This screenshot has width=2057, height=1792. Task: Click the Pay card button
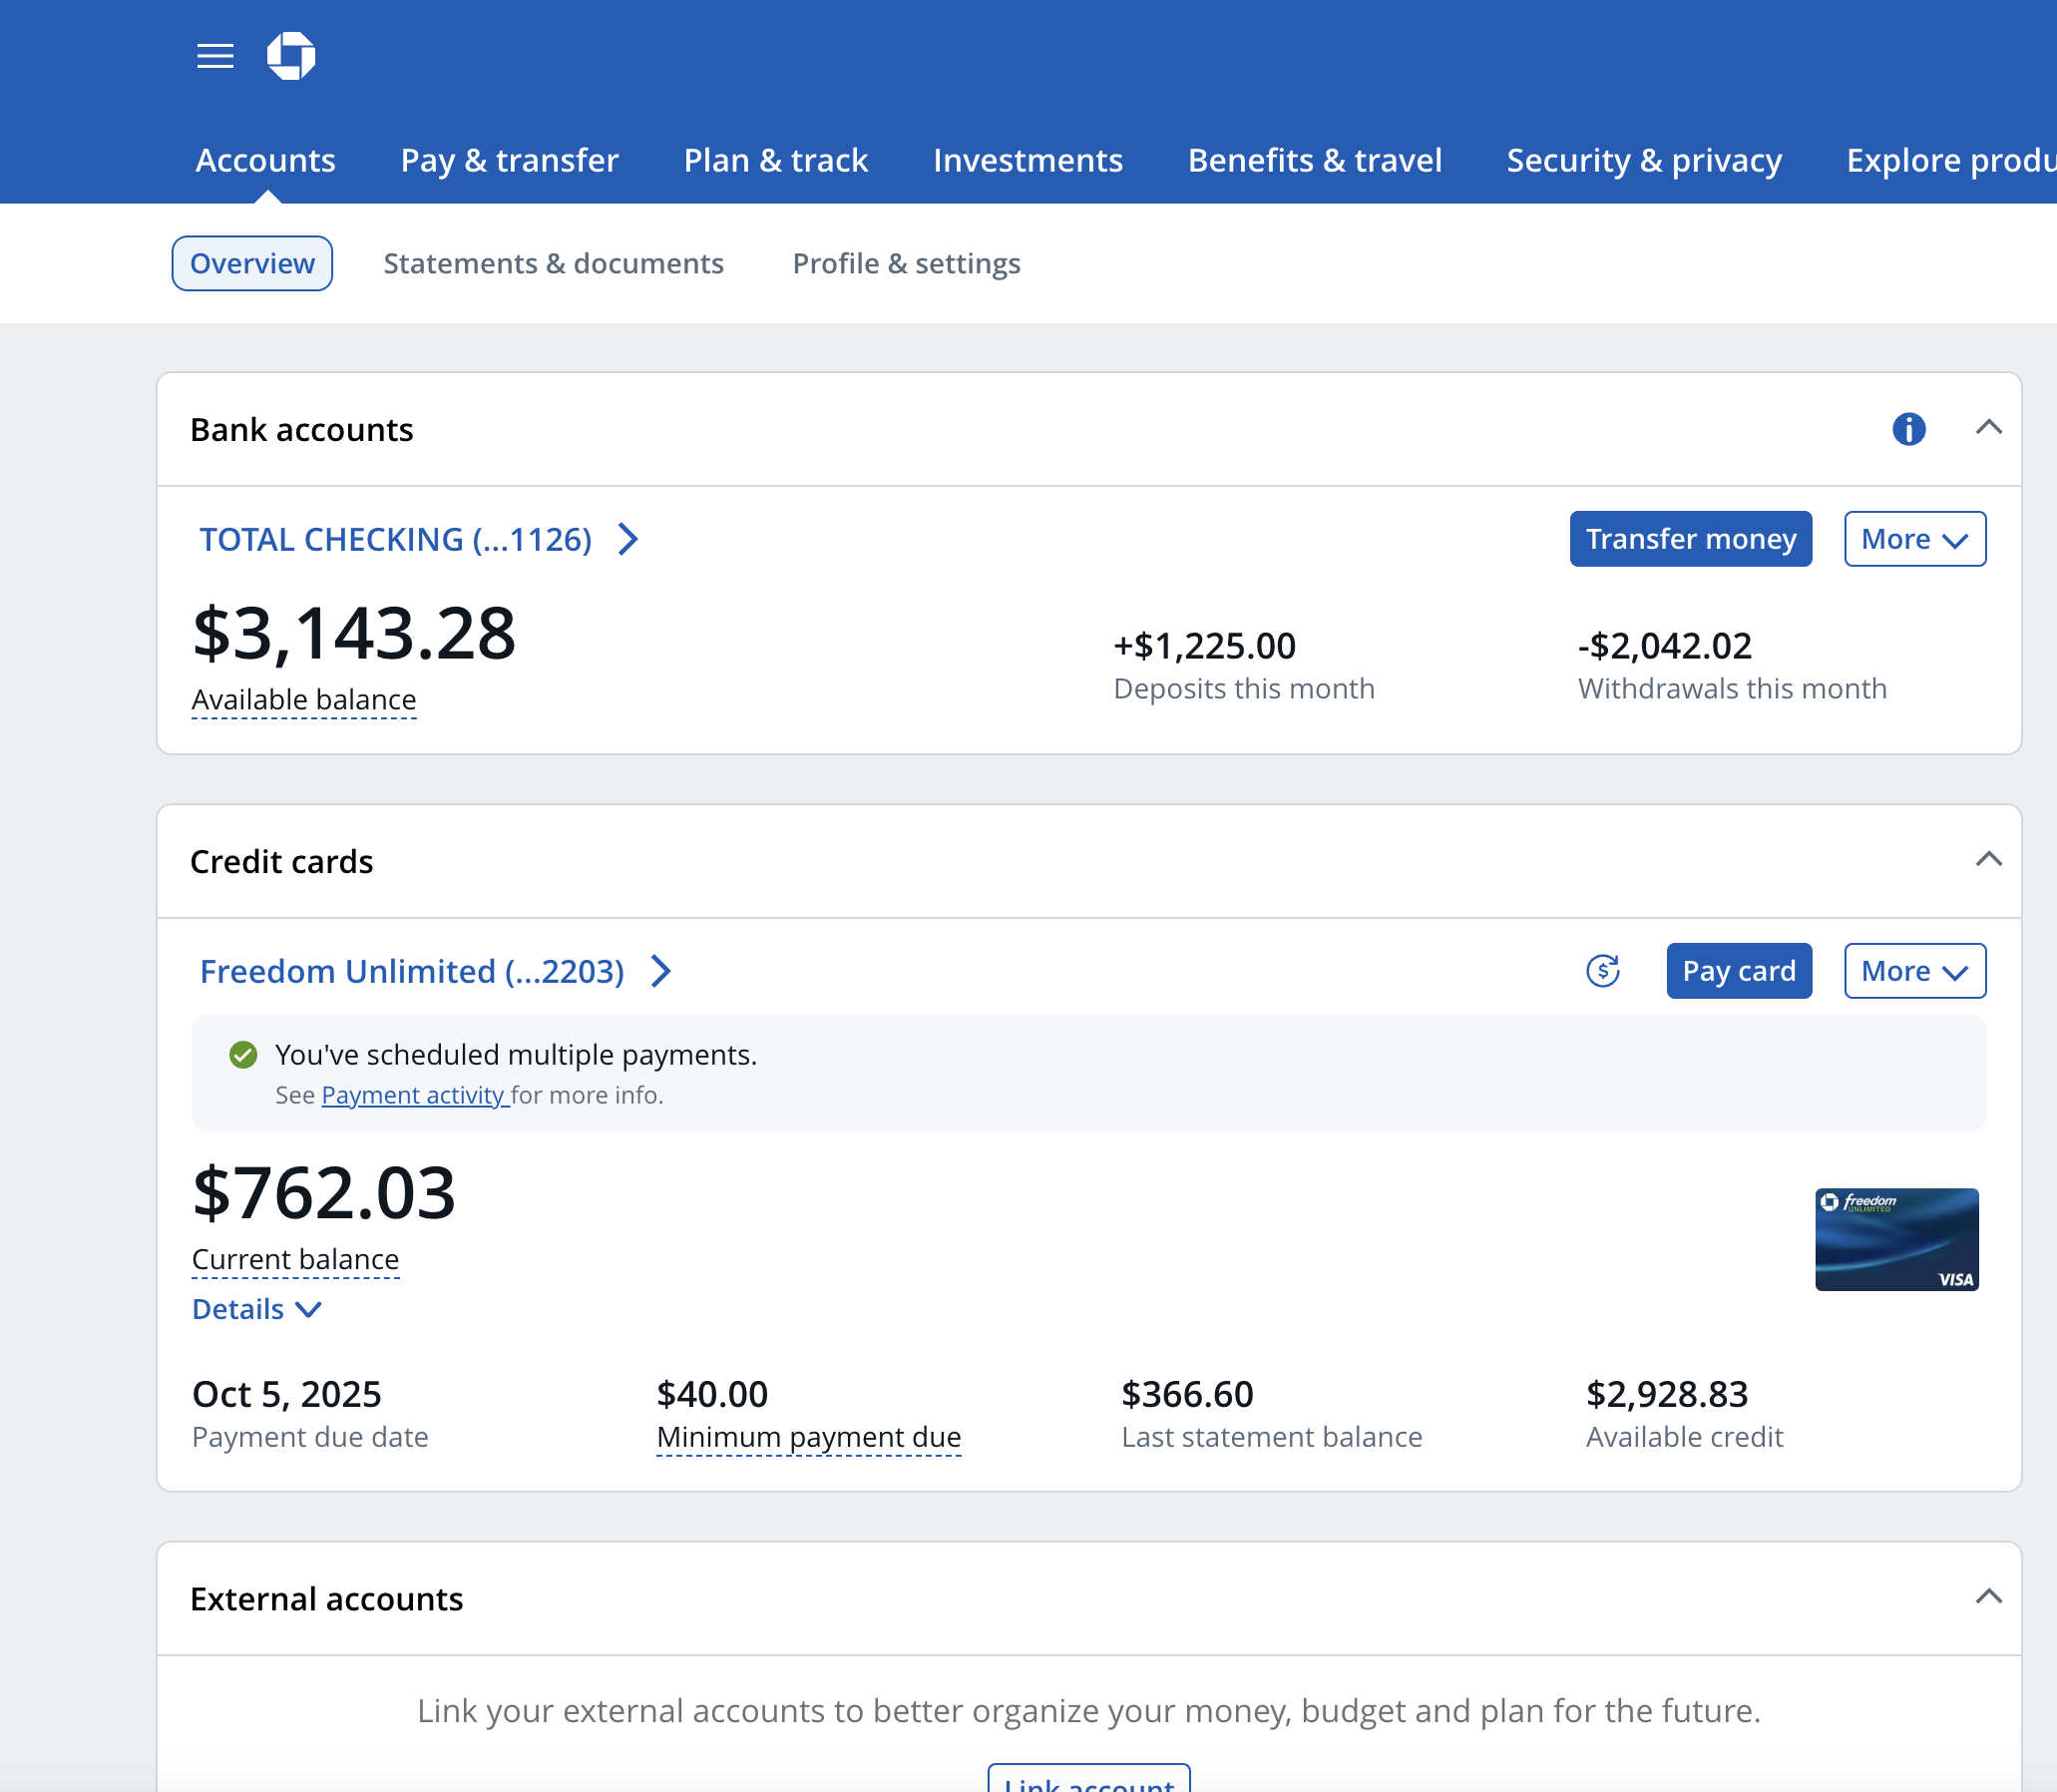(x=1738, y=970)
